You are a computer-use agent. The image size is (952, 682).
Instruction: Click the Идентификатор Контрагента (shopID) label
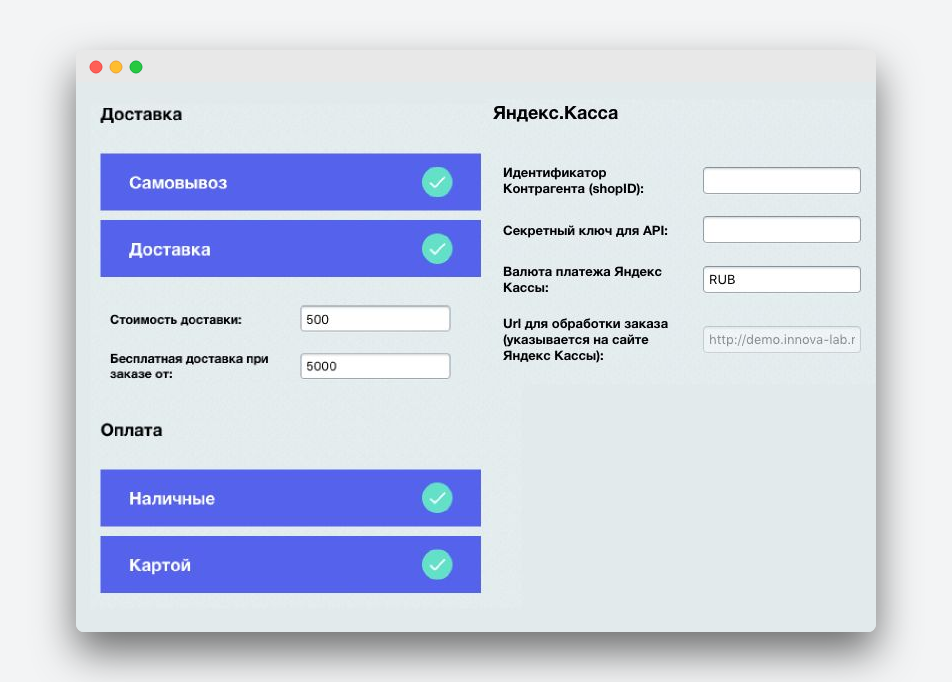click(573, 180)
